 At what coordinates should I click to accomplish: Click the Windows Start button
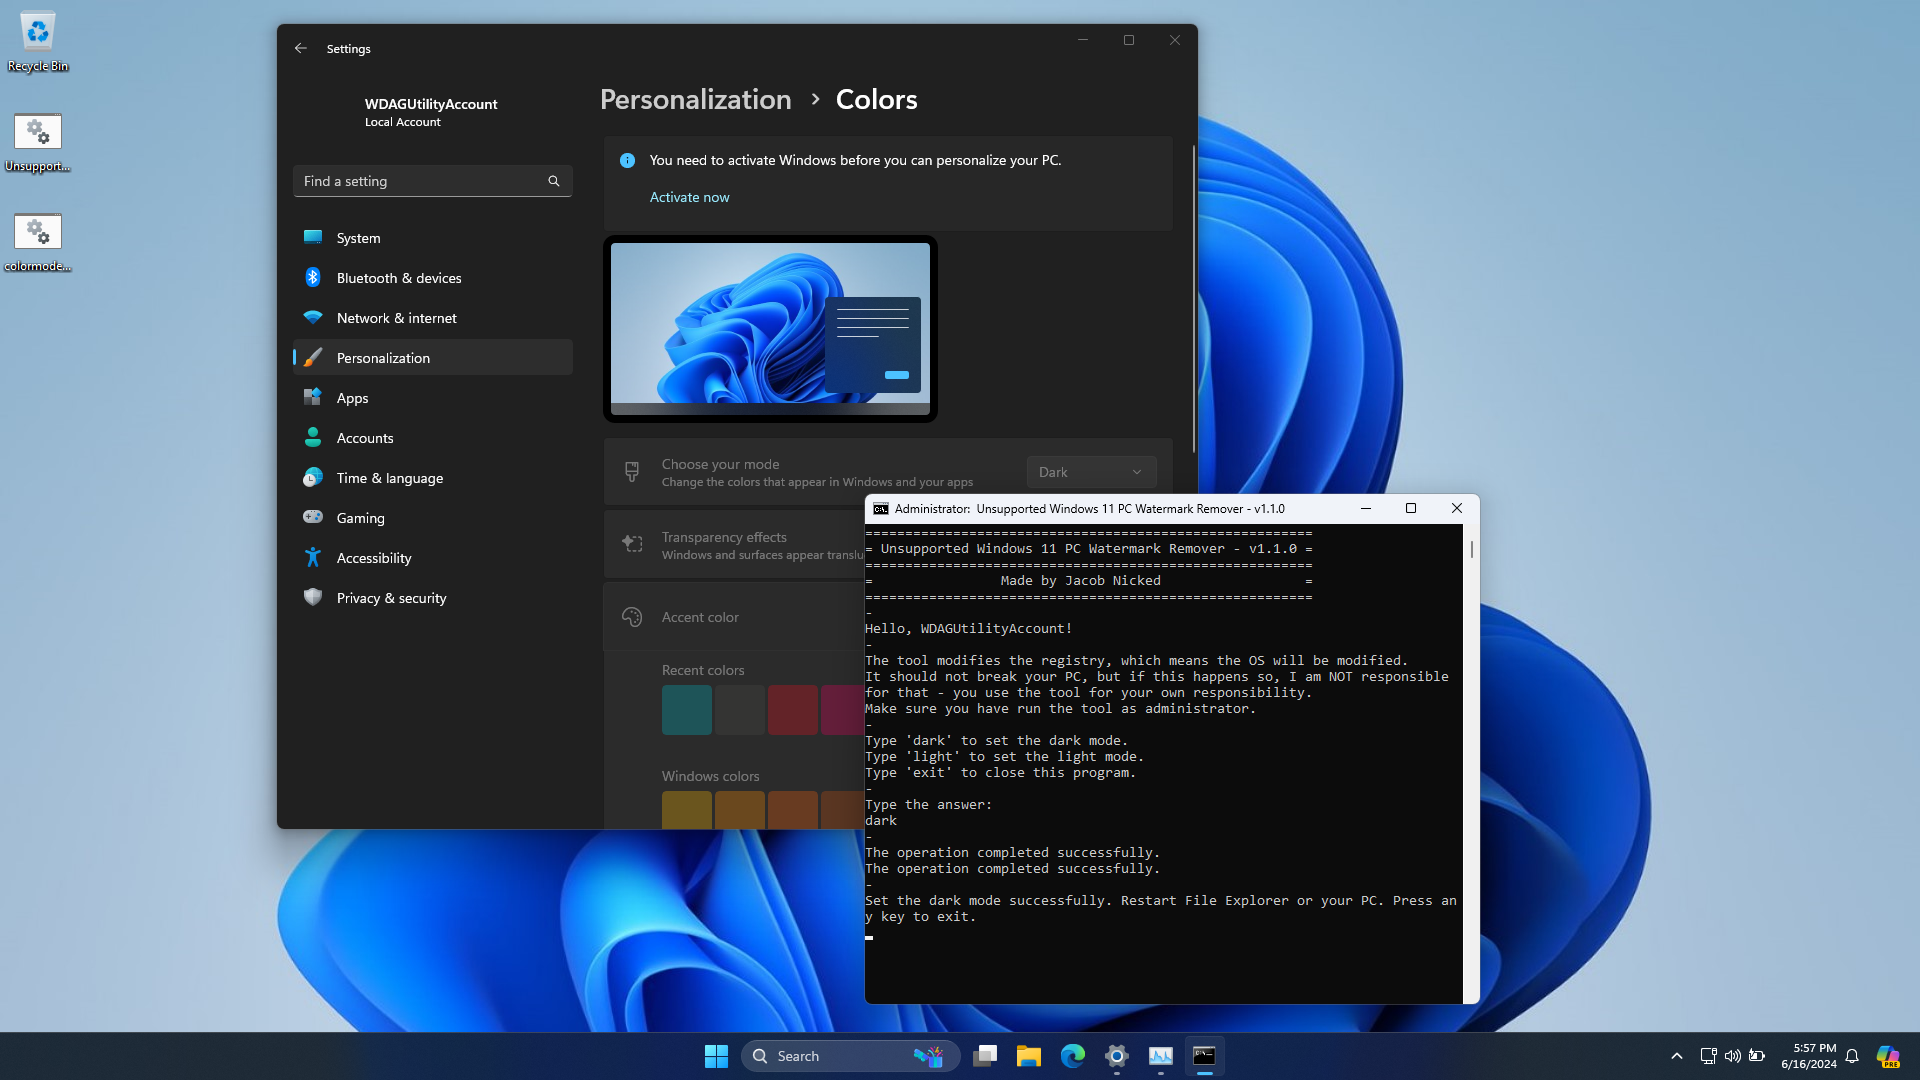click(x=716, y=1056)
